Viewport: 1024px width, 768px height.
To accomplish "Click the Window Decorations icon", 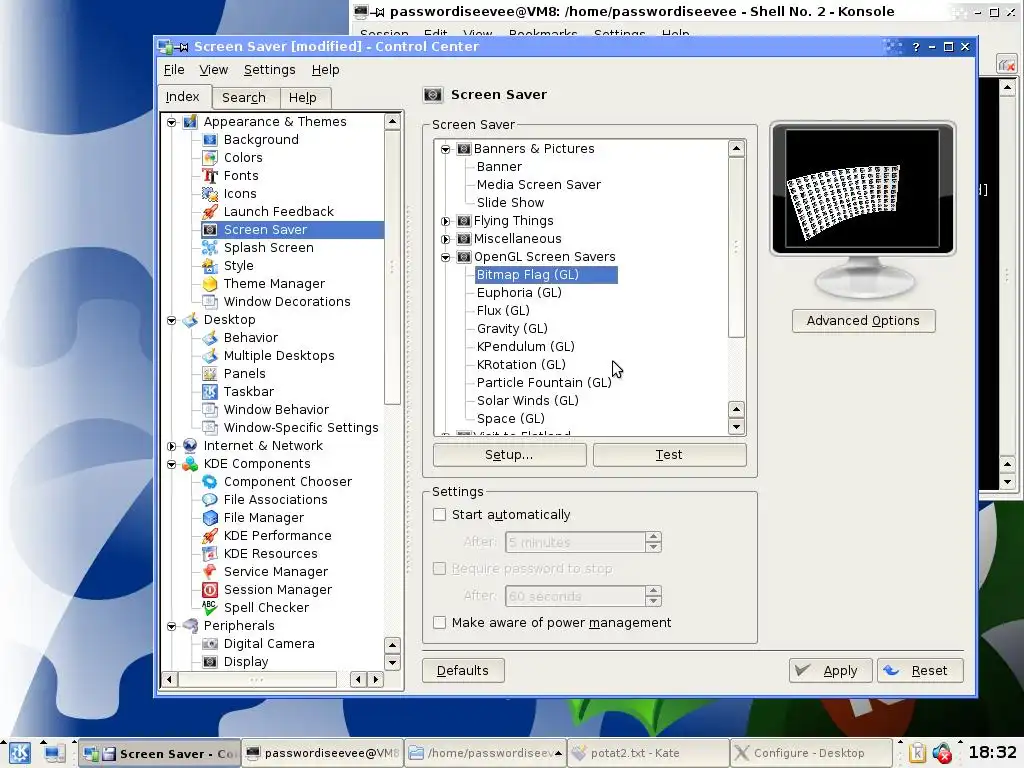I will (x=210, y=302).
